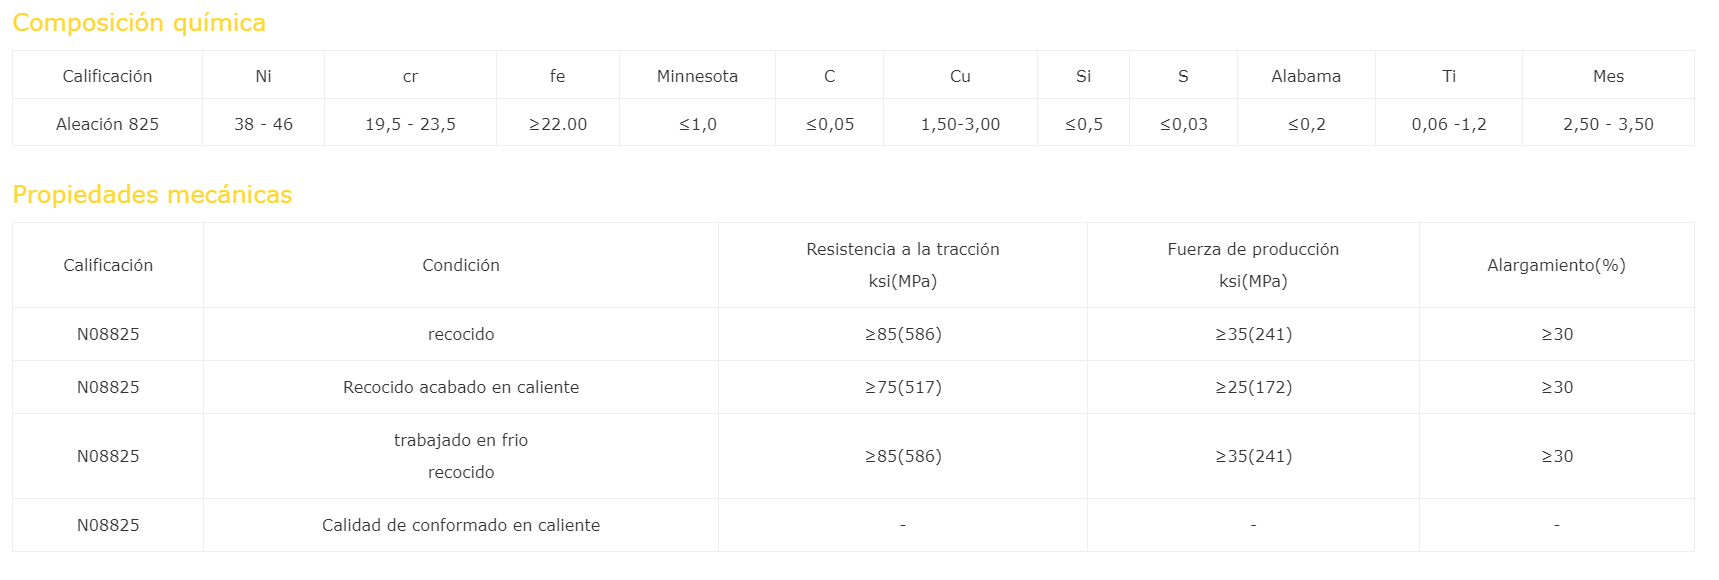Click the Composición química heading

(x=139, y=23)
